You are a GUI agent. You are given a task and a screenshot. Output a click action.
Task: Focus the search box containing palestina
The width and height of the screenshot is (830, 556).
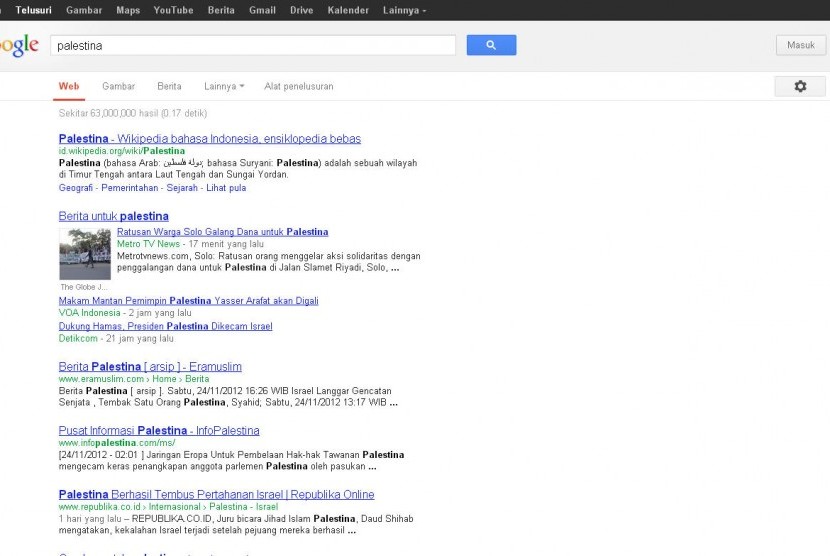click(x=253, y=46)
